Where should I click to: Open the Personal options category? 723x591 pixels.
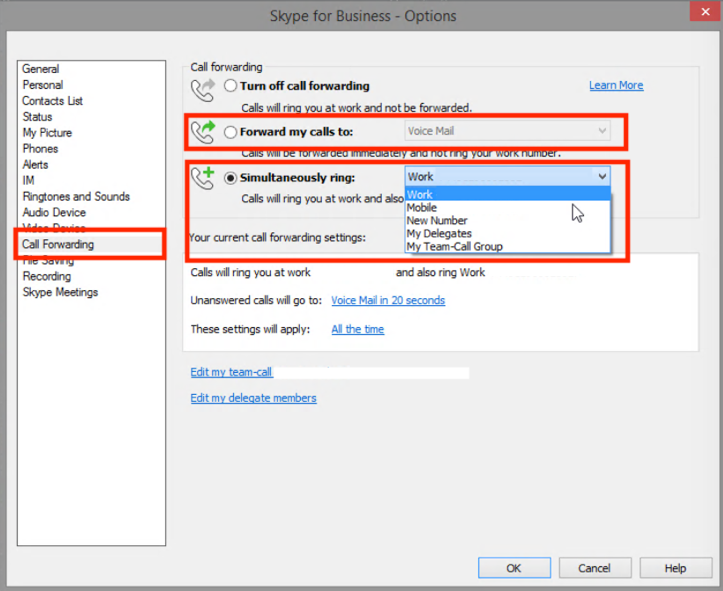(43, 85)
